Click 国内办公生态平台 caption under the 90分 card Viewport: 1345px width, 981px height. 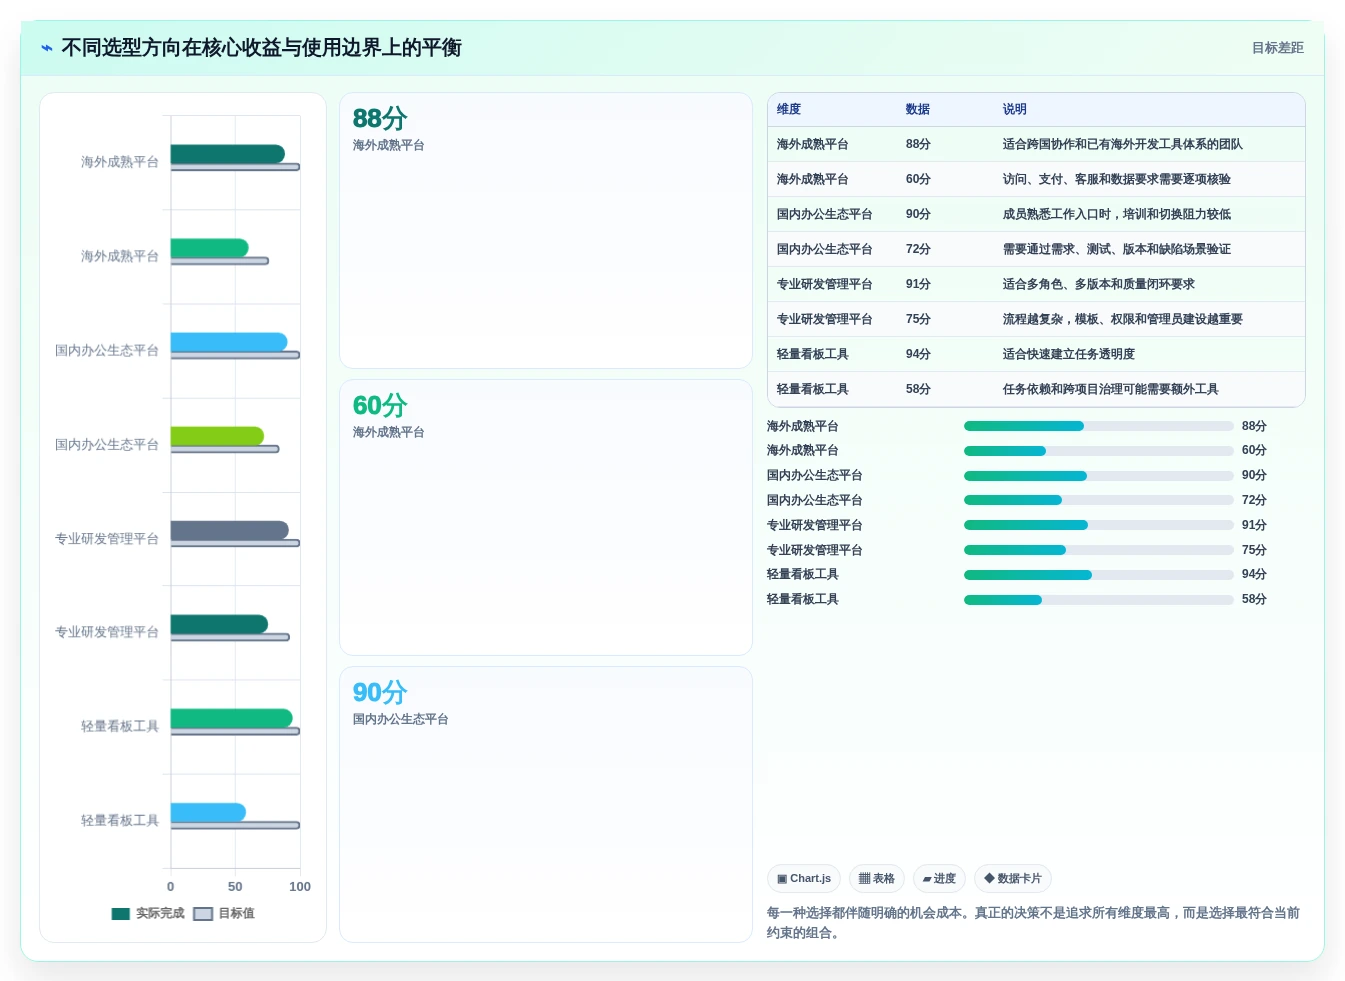[400, 720]
